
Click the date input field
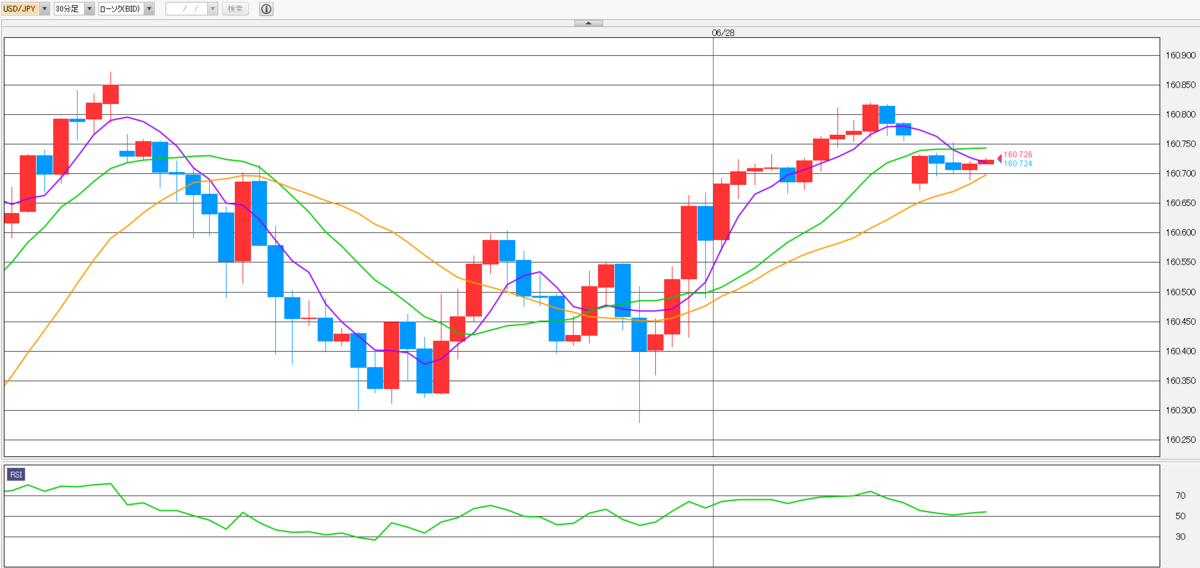(x=186, y=8)
